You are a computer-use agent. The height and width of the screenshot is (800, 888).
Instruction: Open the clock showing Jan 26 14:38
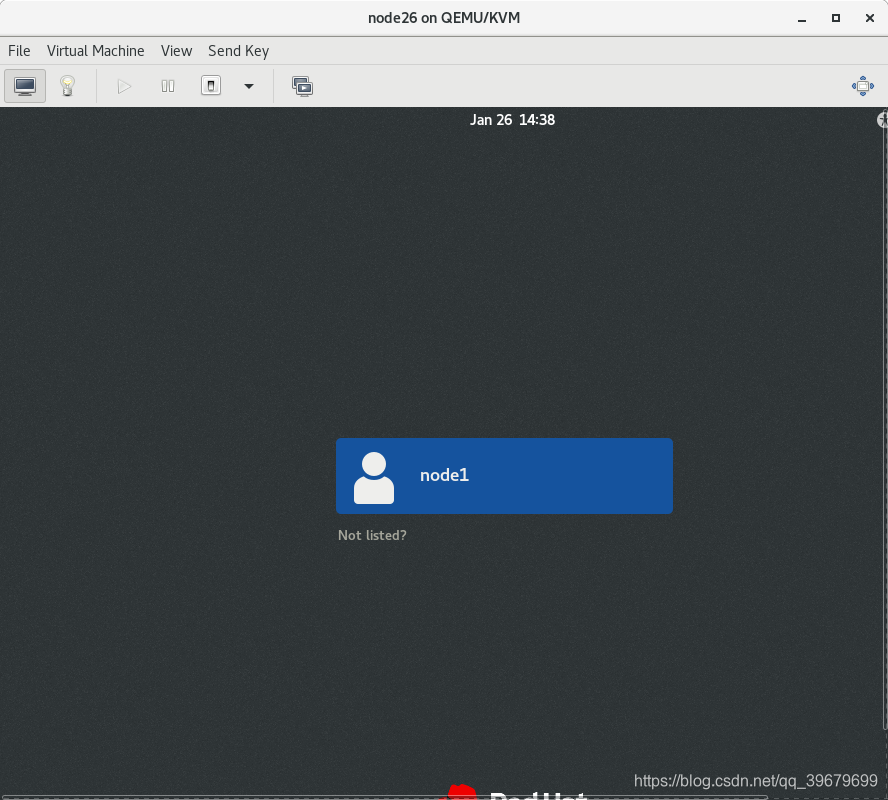pos(512,120)
